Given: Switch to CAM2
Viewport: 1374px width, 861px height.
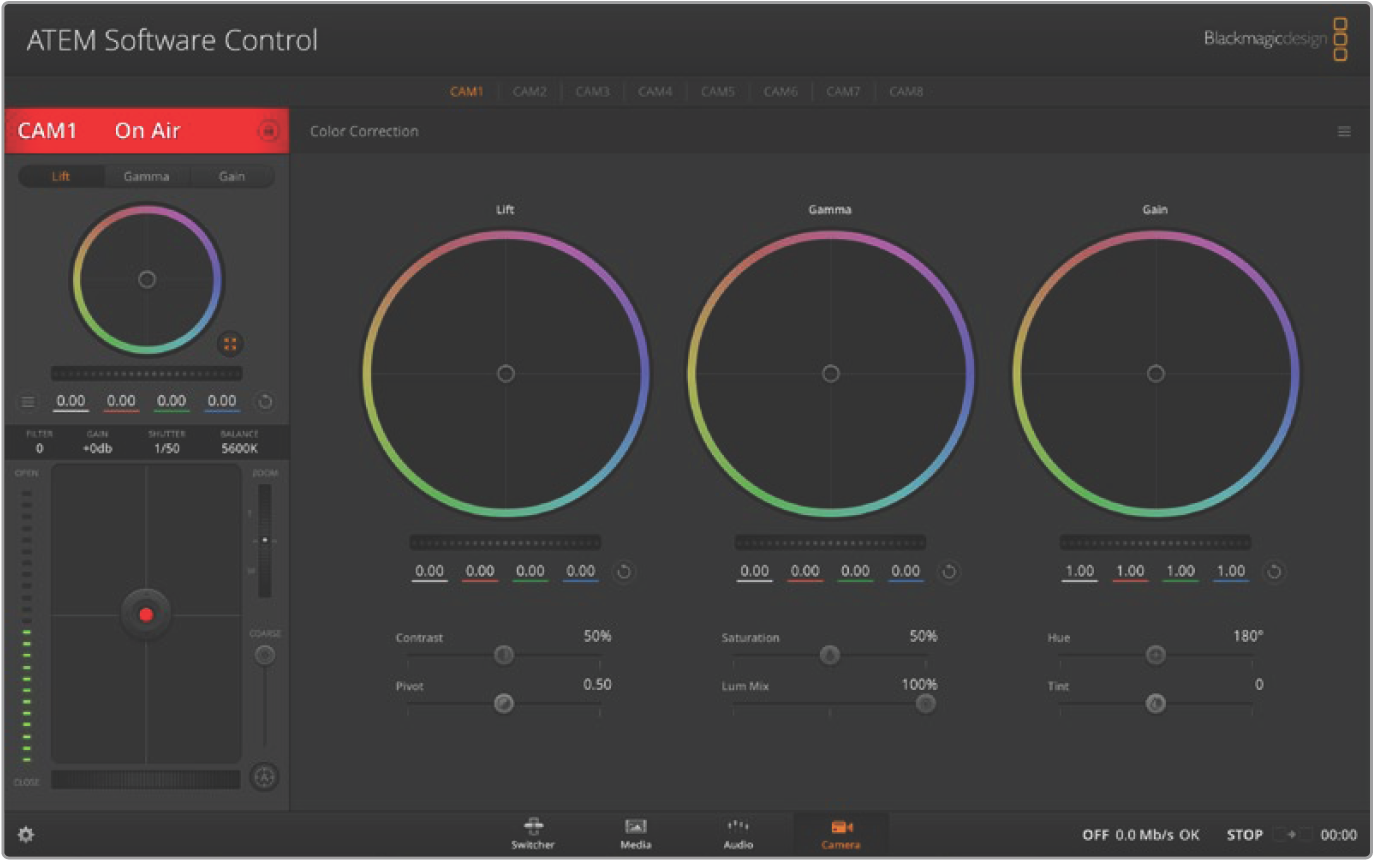Looking at the screenshot, I should (x=529, y=91).
